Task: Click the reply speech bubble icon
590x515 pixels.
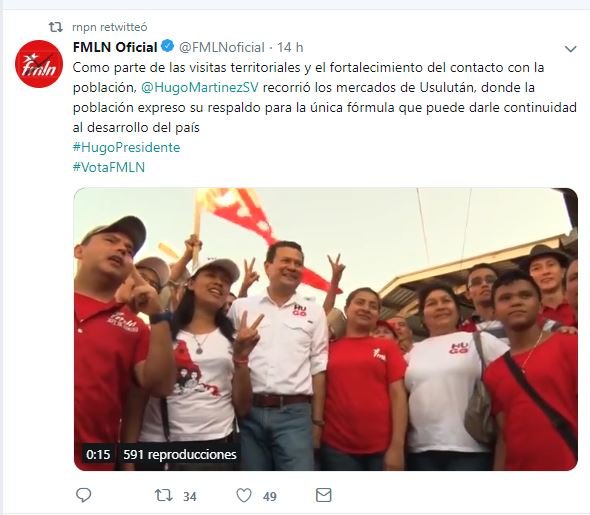Action: (84, 495)
